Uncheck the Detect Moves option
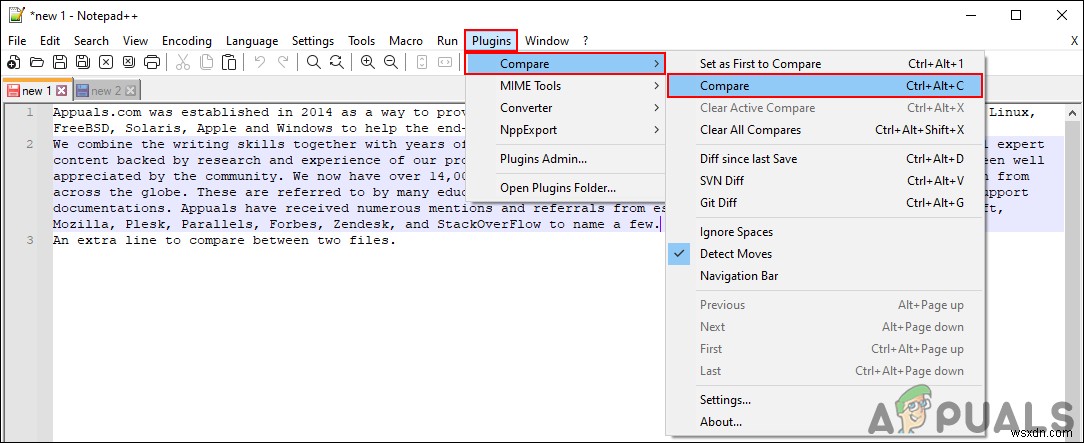The height and width of the screenshot is (443, 1084). (x=736, y=254)
